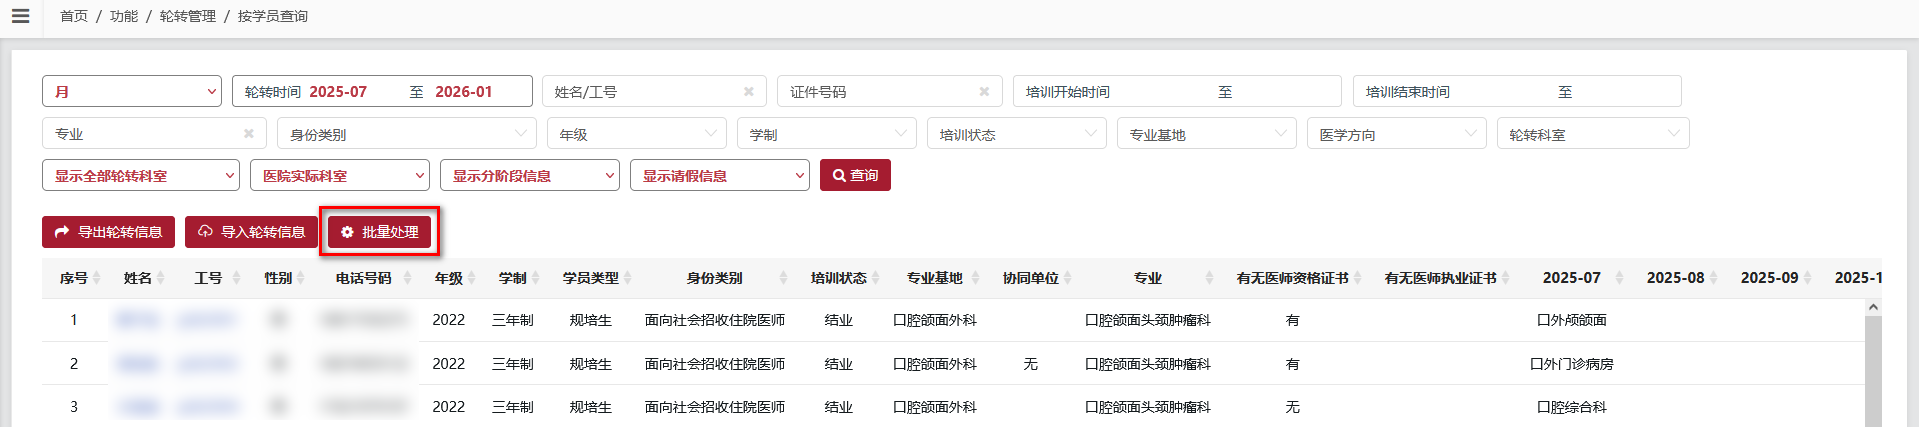Clear the 专业 filter with its x icon
Viewport: 1919px width, 427px height.
pos(249,133)
